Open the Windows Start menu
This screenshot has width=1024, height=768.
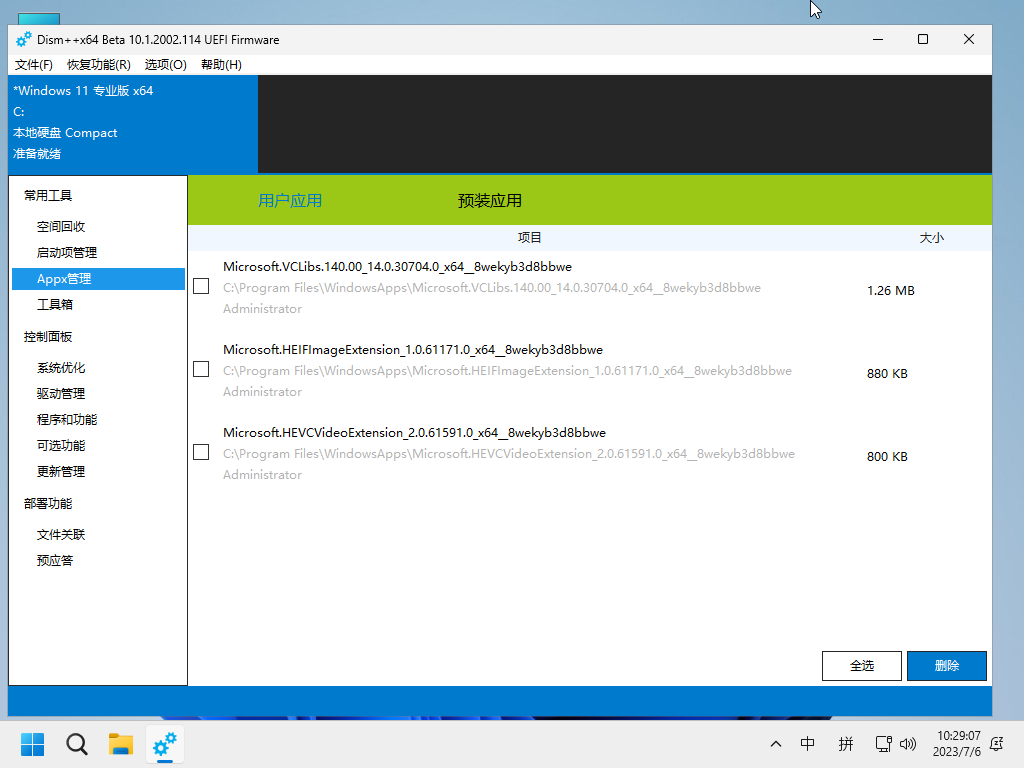click(32, 744)
